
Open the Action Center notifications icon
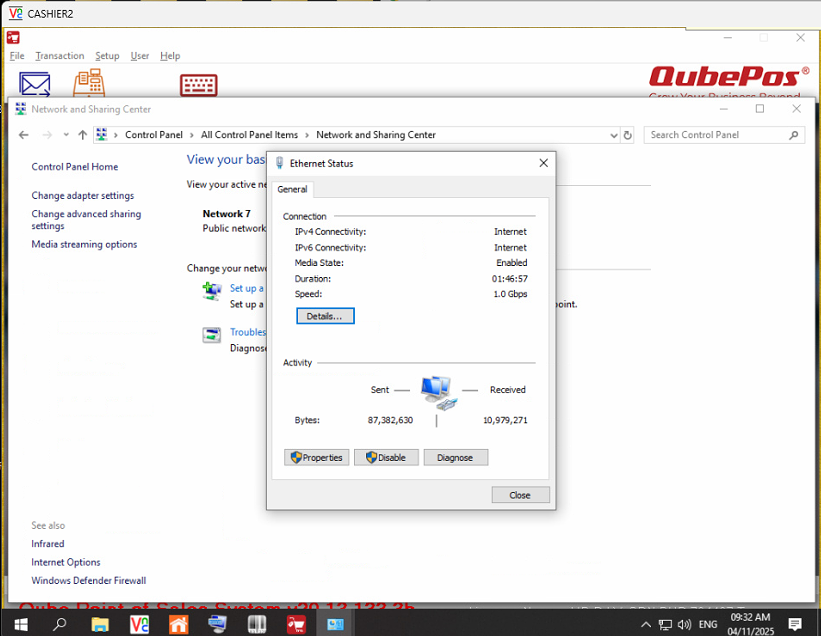click(795, 624)
